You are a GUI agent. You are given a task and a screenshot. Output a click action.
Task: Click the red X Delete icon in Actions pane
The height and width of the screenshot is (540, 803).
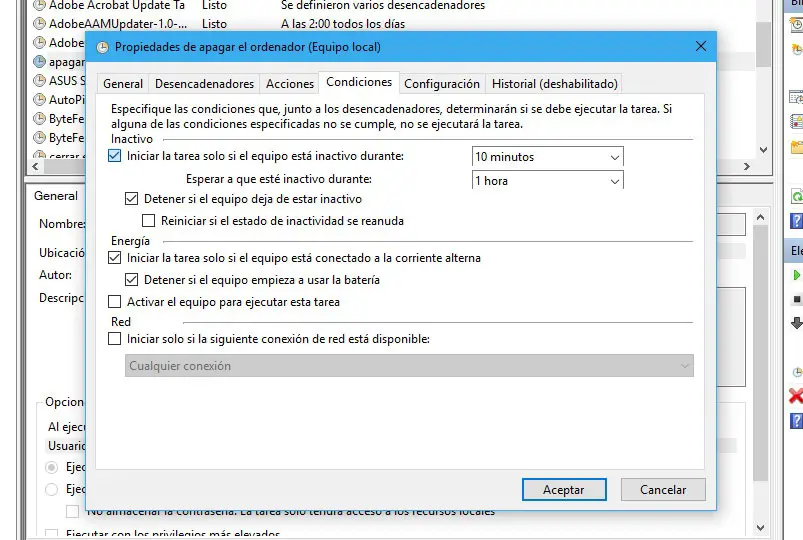[796, 396]
